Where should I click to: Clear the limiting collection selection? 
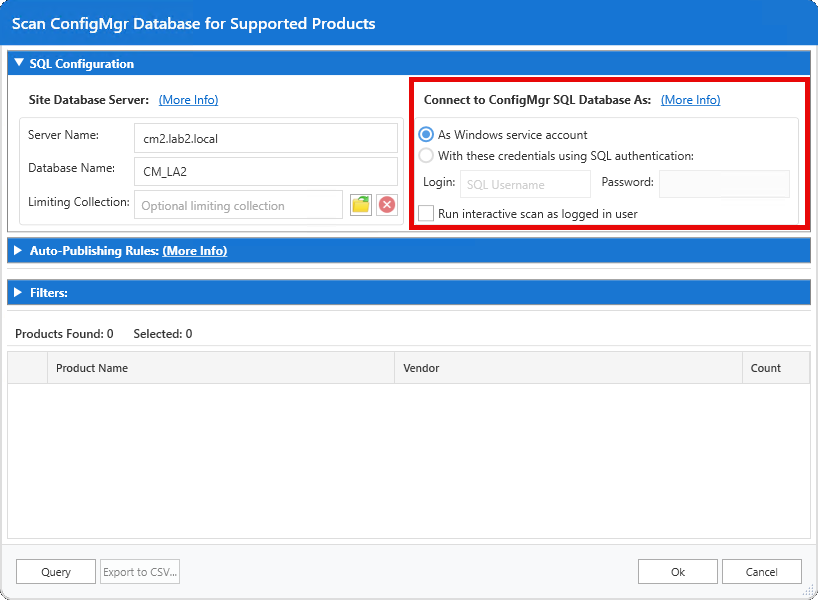388,204
